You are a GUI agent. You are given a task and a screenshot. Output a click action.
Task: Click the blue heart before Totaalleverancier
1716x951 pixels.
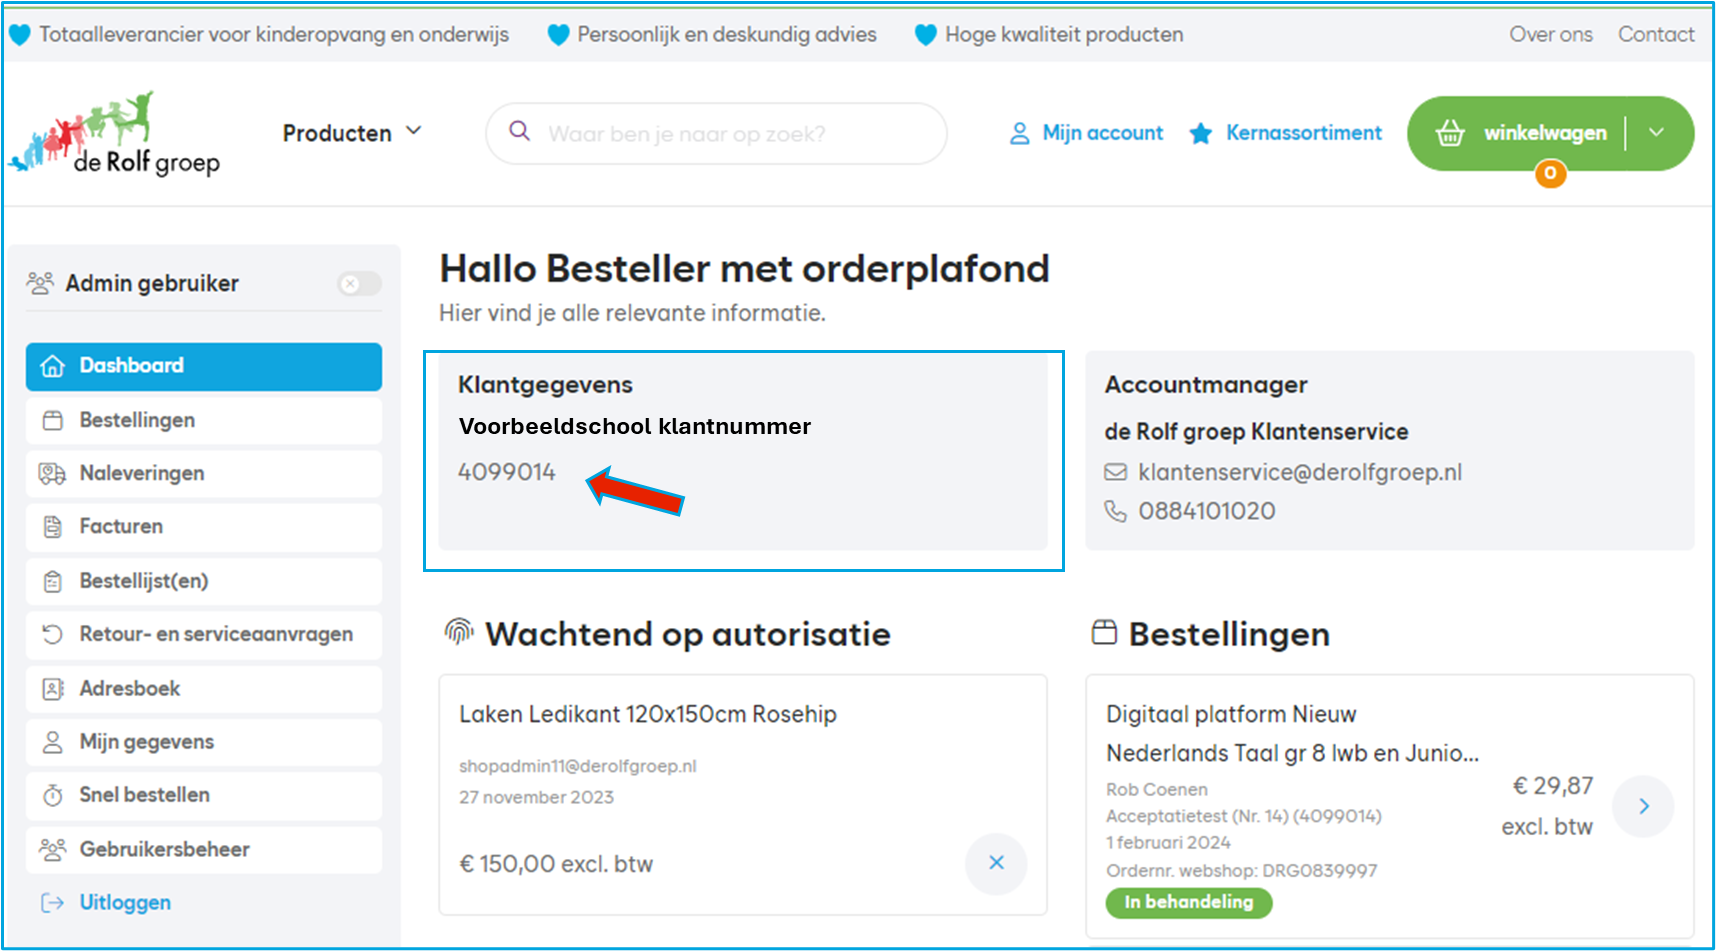coord(20,35)
